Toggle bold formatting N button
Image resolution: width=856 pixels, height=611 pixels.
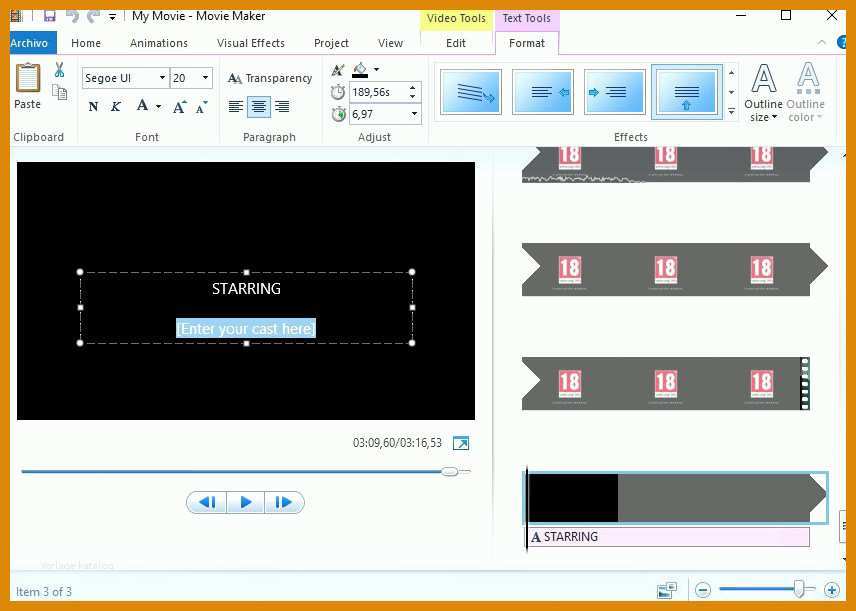coord(93,106)
